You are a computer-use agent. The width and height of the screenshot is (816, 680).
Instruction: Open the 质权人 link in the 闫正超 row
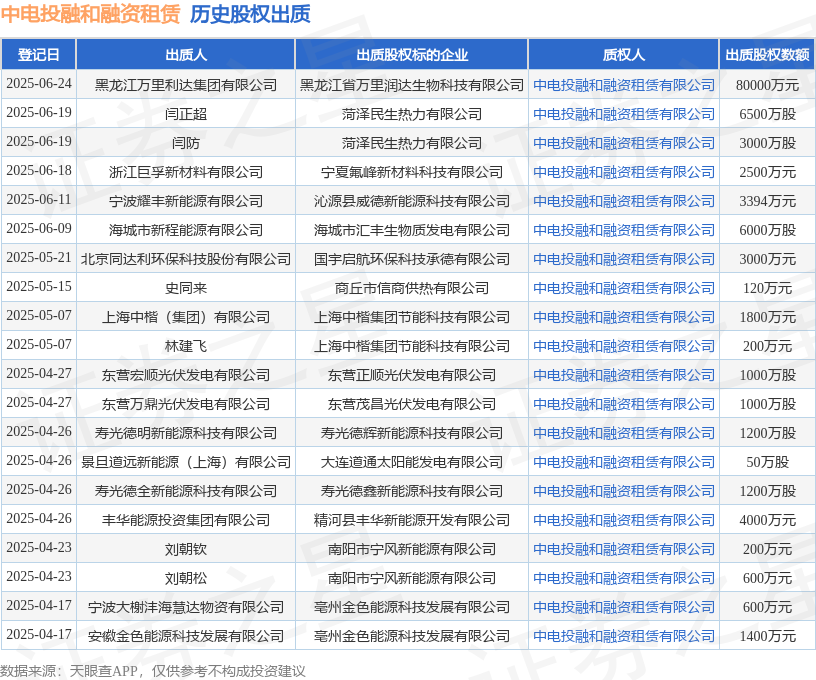click(x=623, y=114)
